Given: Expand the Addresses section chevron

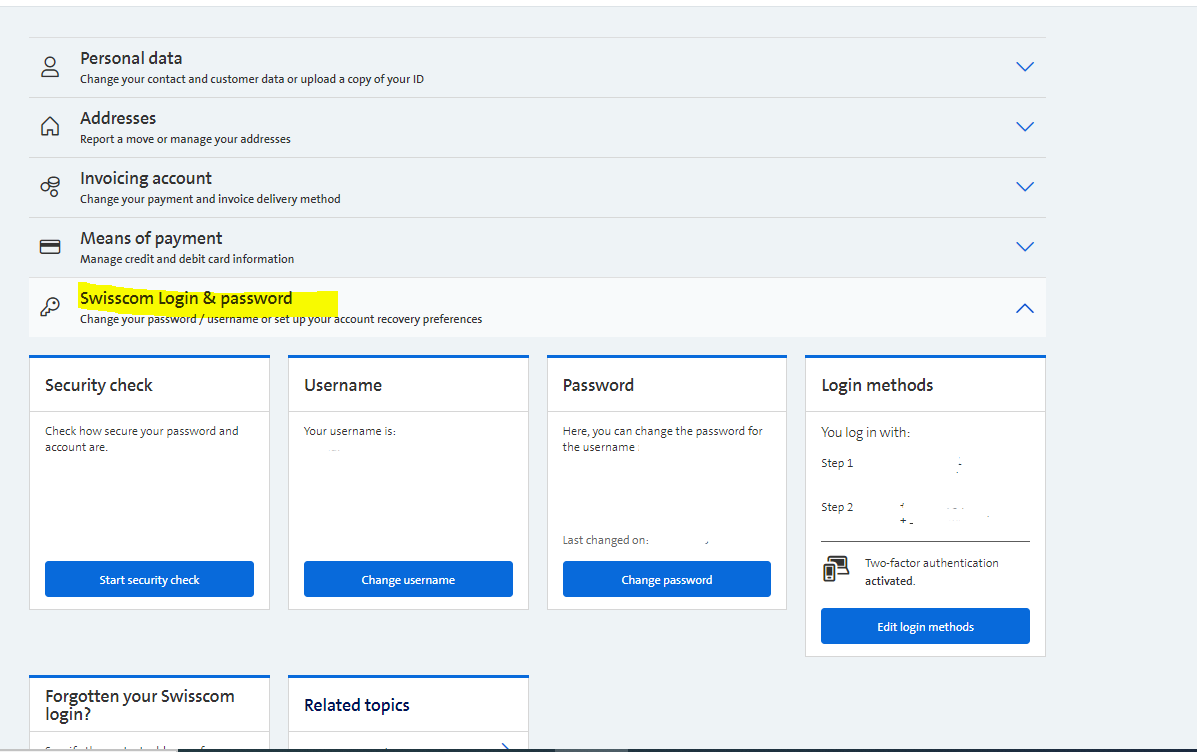Looking at the screenshot, I should coord(1024,127).
